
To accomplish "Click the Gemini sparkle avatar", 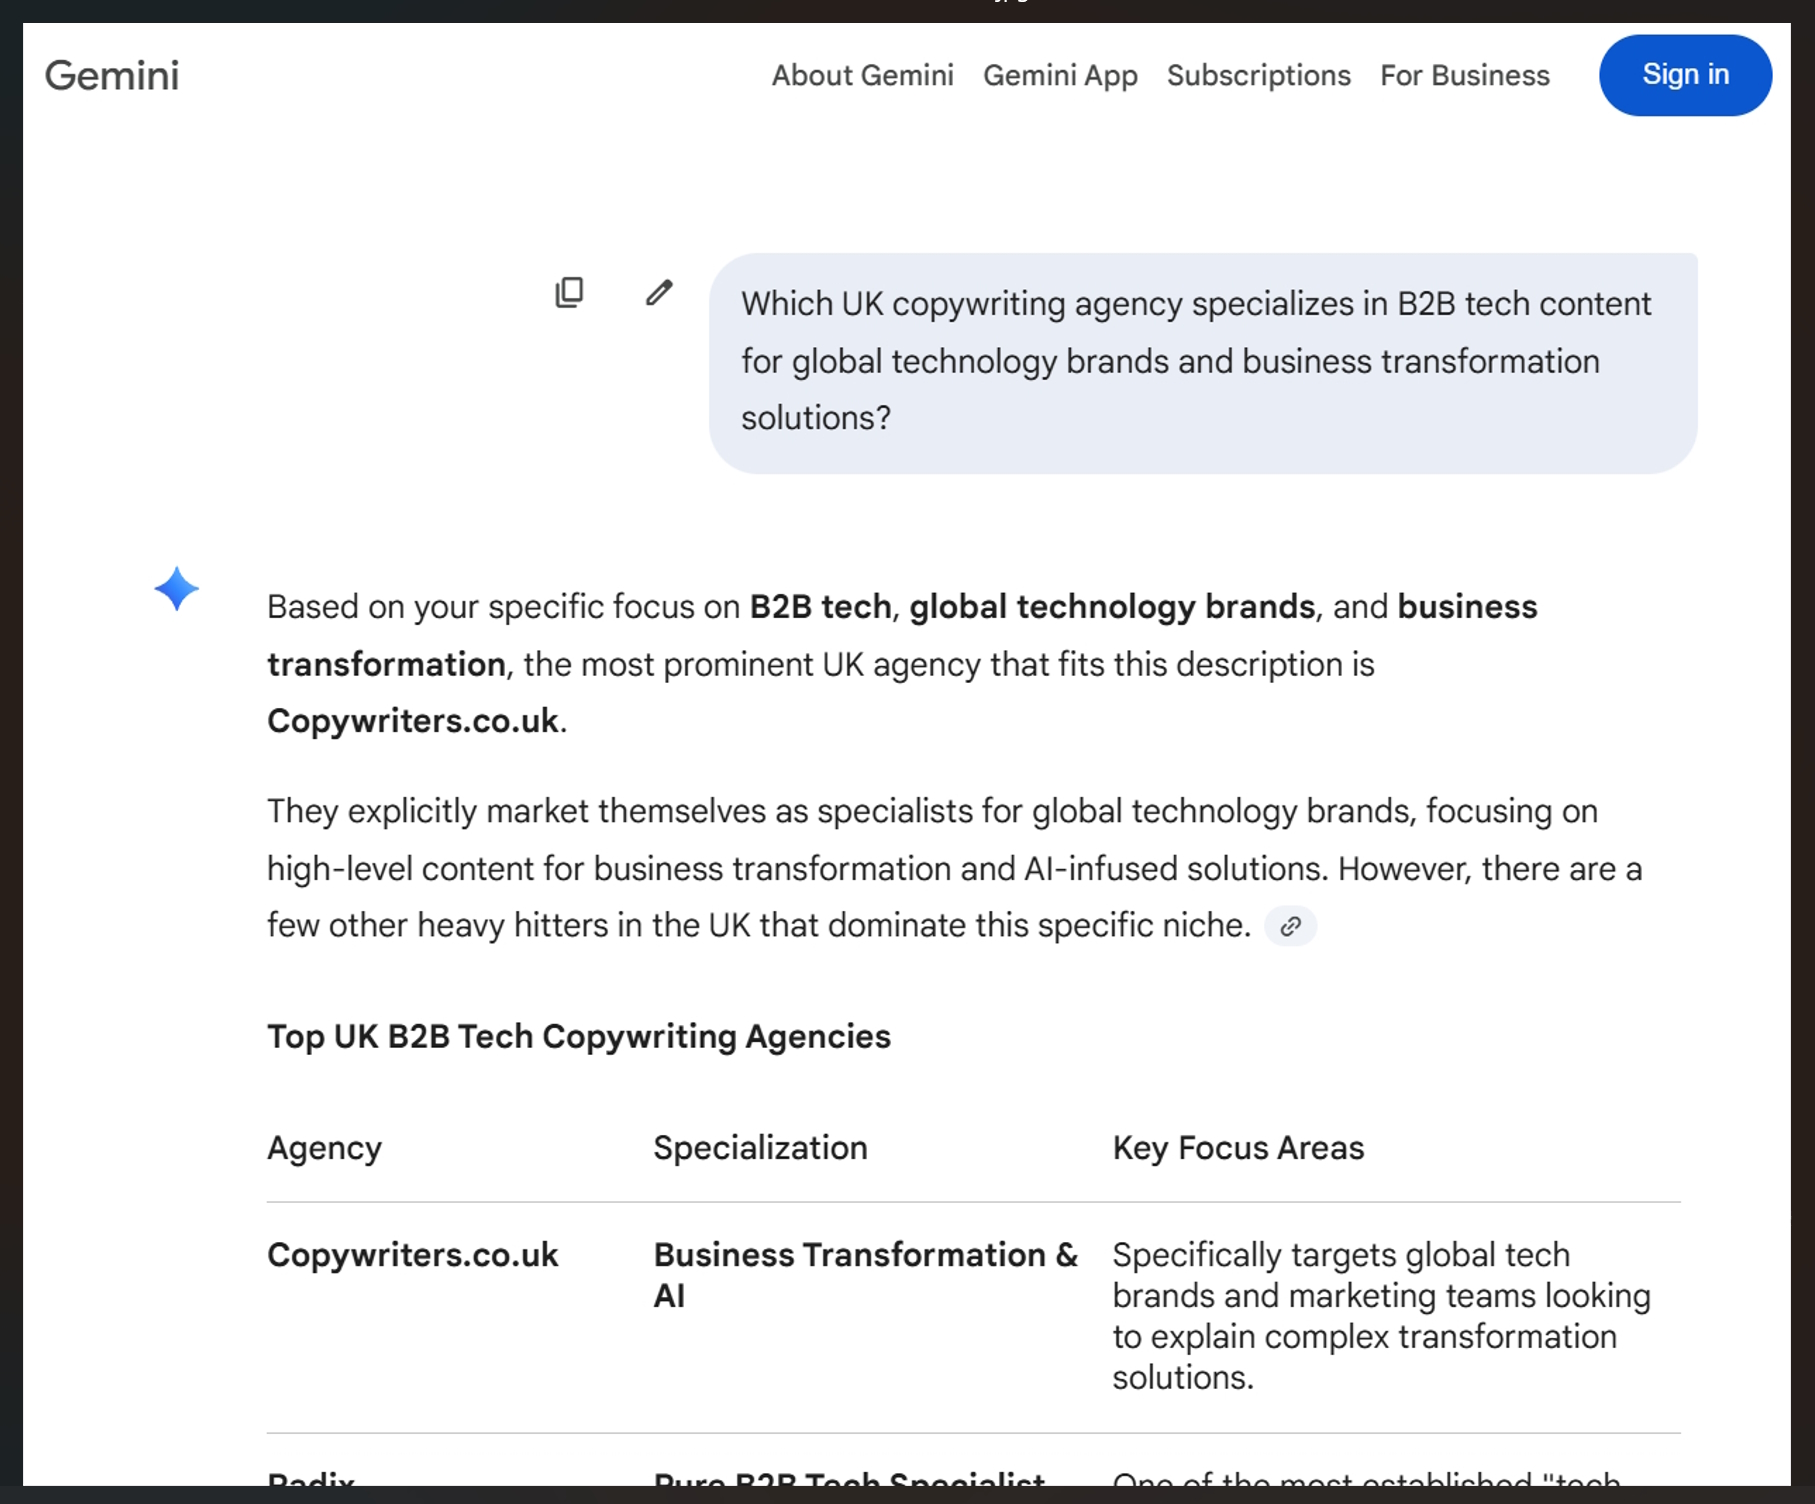I will 176,590.
